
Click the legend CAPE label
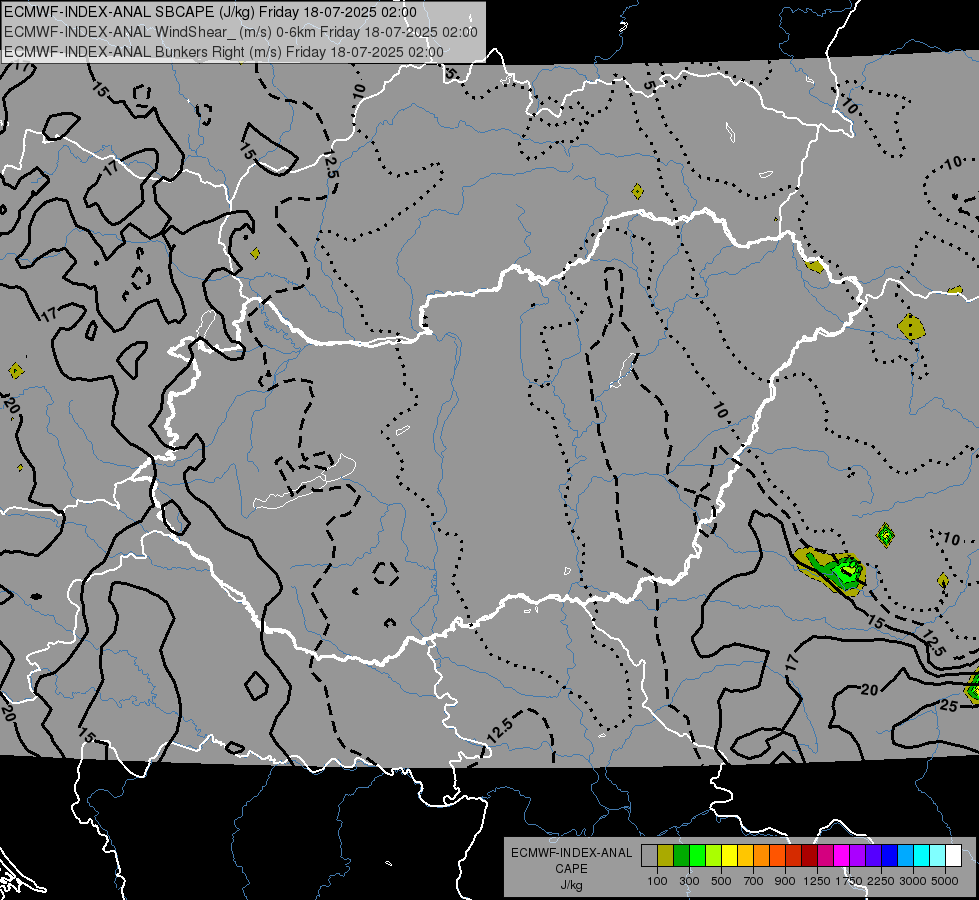click(x=571, y=869)
